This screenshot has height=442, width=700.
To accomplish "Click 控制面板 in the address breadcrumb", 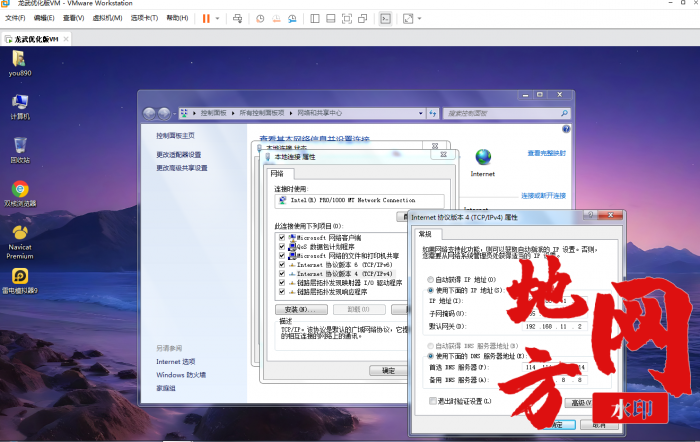I will pyautogui.click(x=213, y=113).
